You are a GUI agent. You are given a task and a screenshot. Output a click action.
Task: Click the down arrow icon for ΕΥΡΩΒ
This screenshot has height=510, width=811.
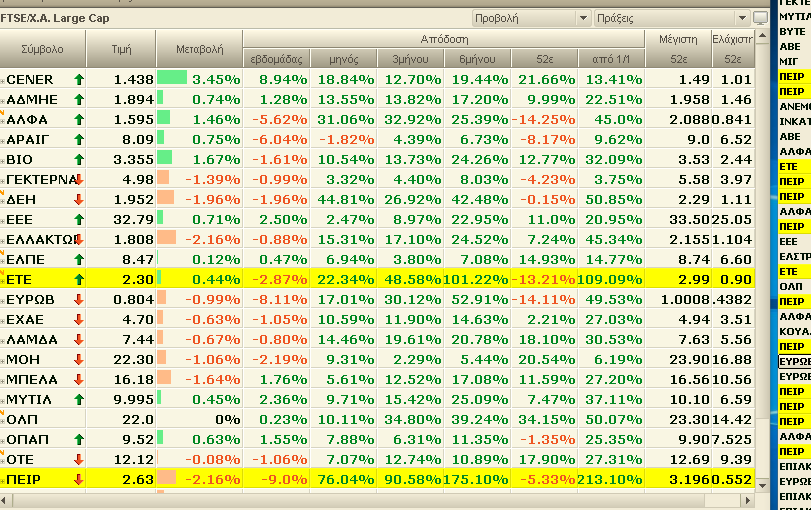click(x=79, y=299)
